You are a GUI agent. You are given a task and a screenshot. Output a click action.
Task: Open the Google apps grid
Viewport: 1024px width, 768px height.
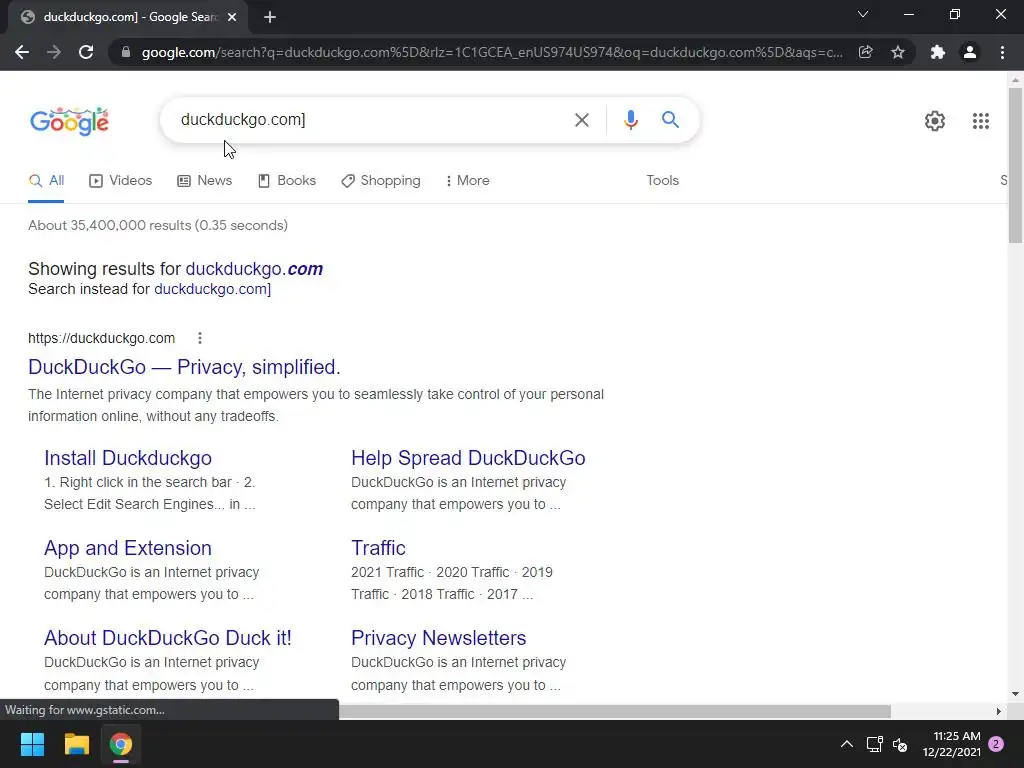[x=980, y=121]
